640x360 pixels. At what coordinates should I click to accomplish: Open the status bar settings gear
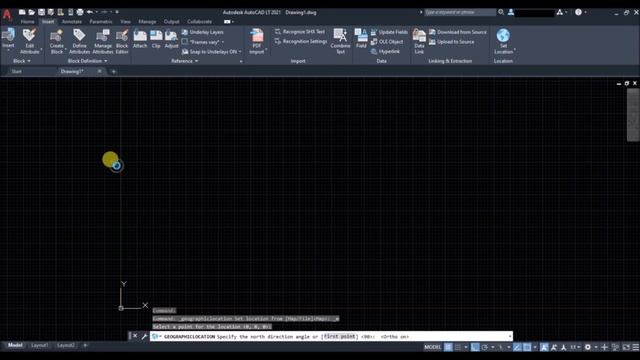click(x=588, y=347)
